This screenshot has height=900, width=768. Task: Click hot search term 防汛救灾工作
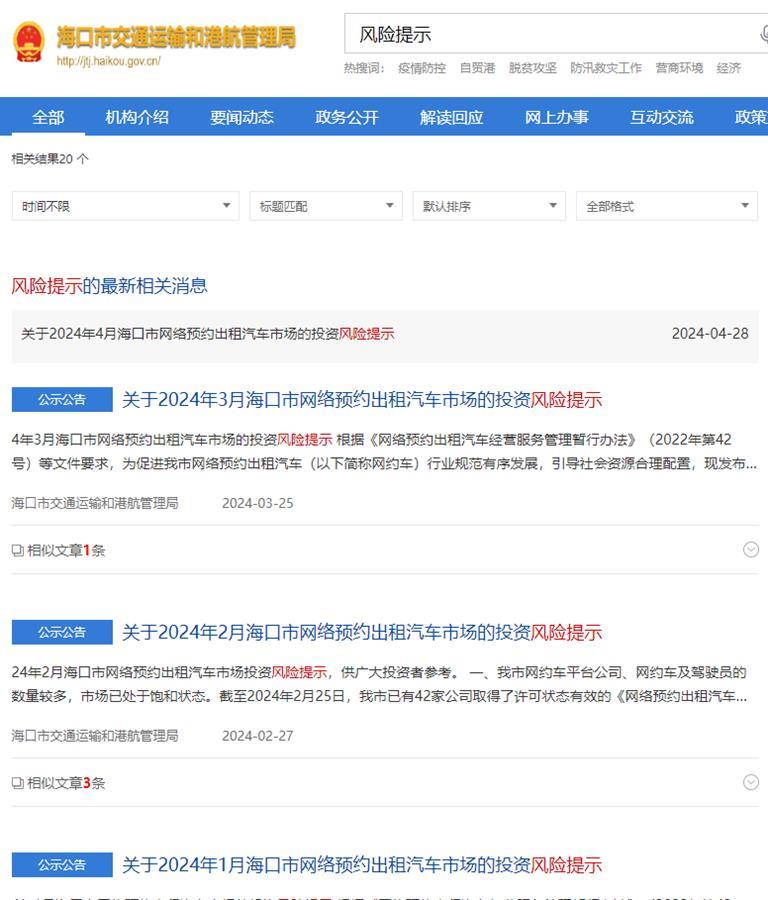pos(606,68)
